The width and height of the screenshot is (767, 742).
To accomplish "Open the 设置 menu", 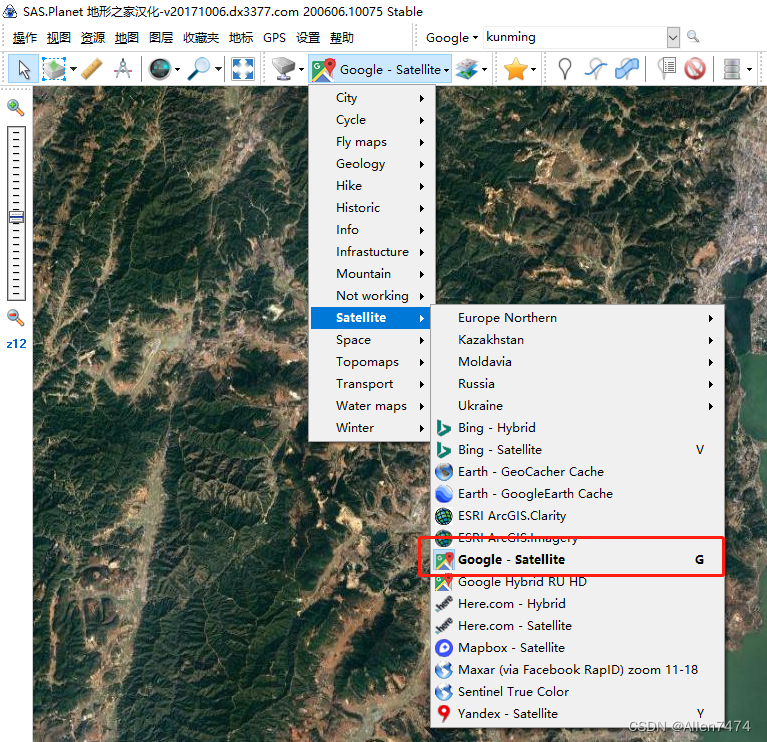I will 308,38.
